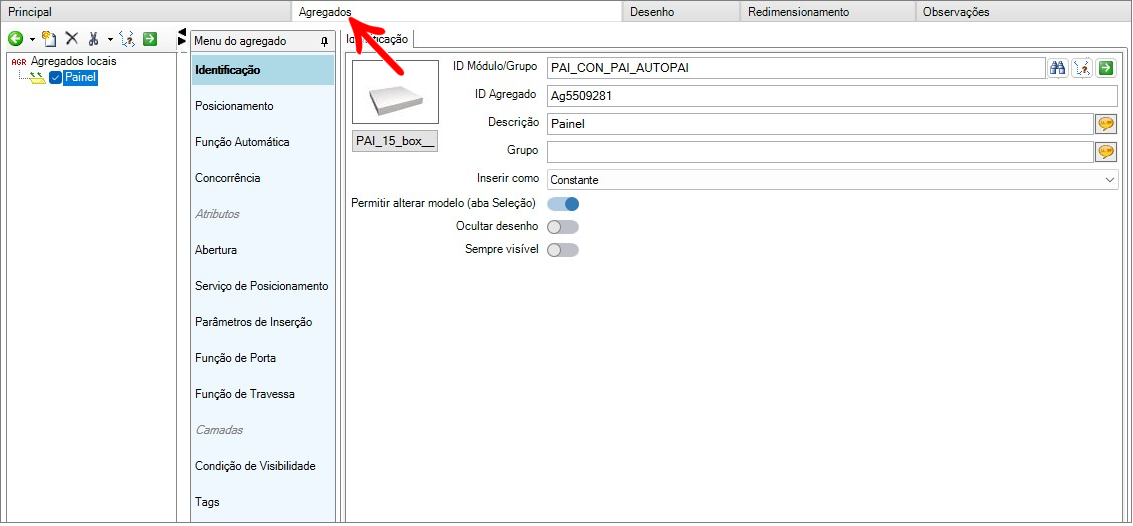
Task: Open the Inserir como dropdown
Action: tap(832, 180)
